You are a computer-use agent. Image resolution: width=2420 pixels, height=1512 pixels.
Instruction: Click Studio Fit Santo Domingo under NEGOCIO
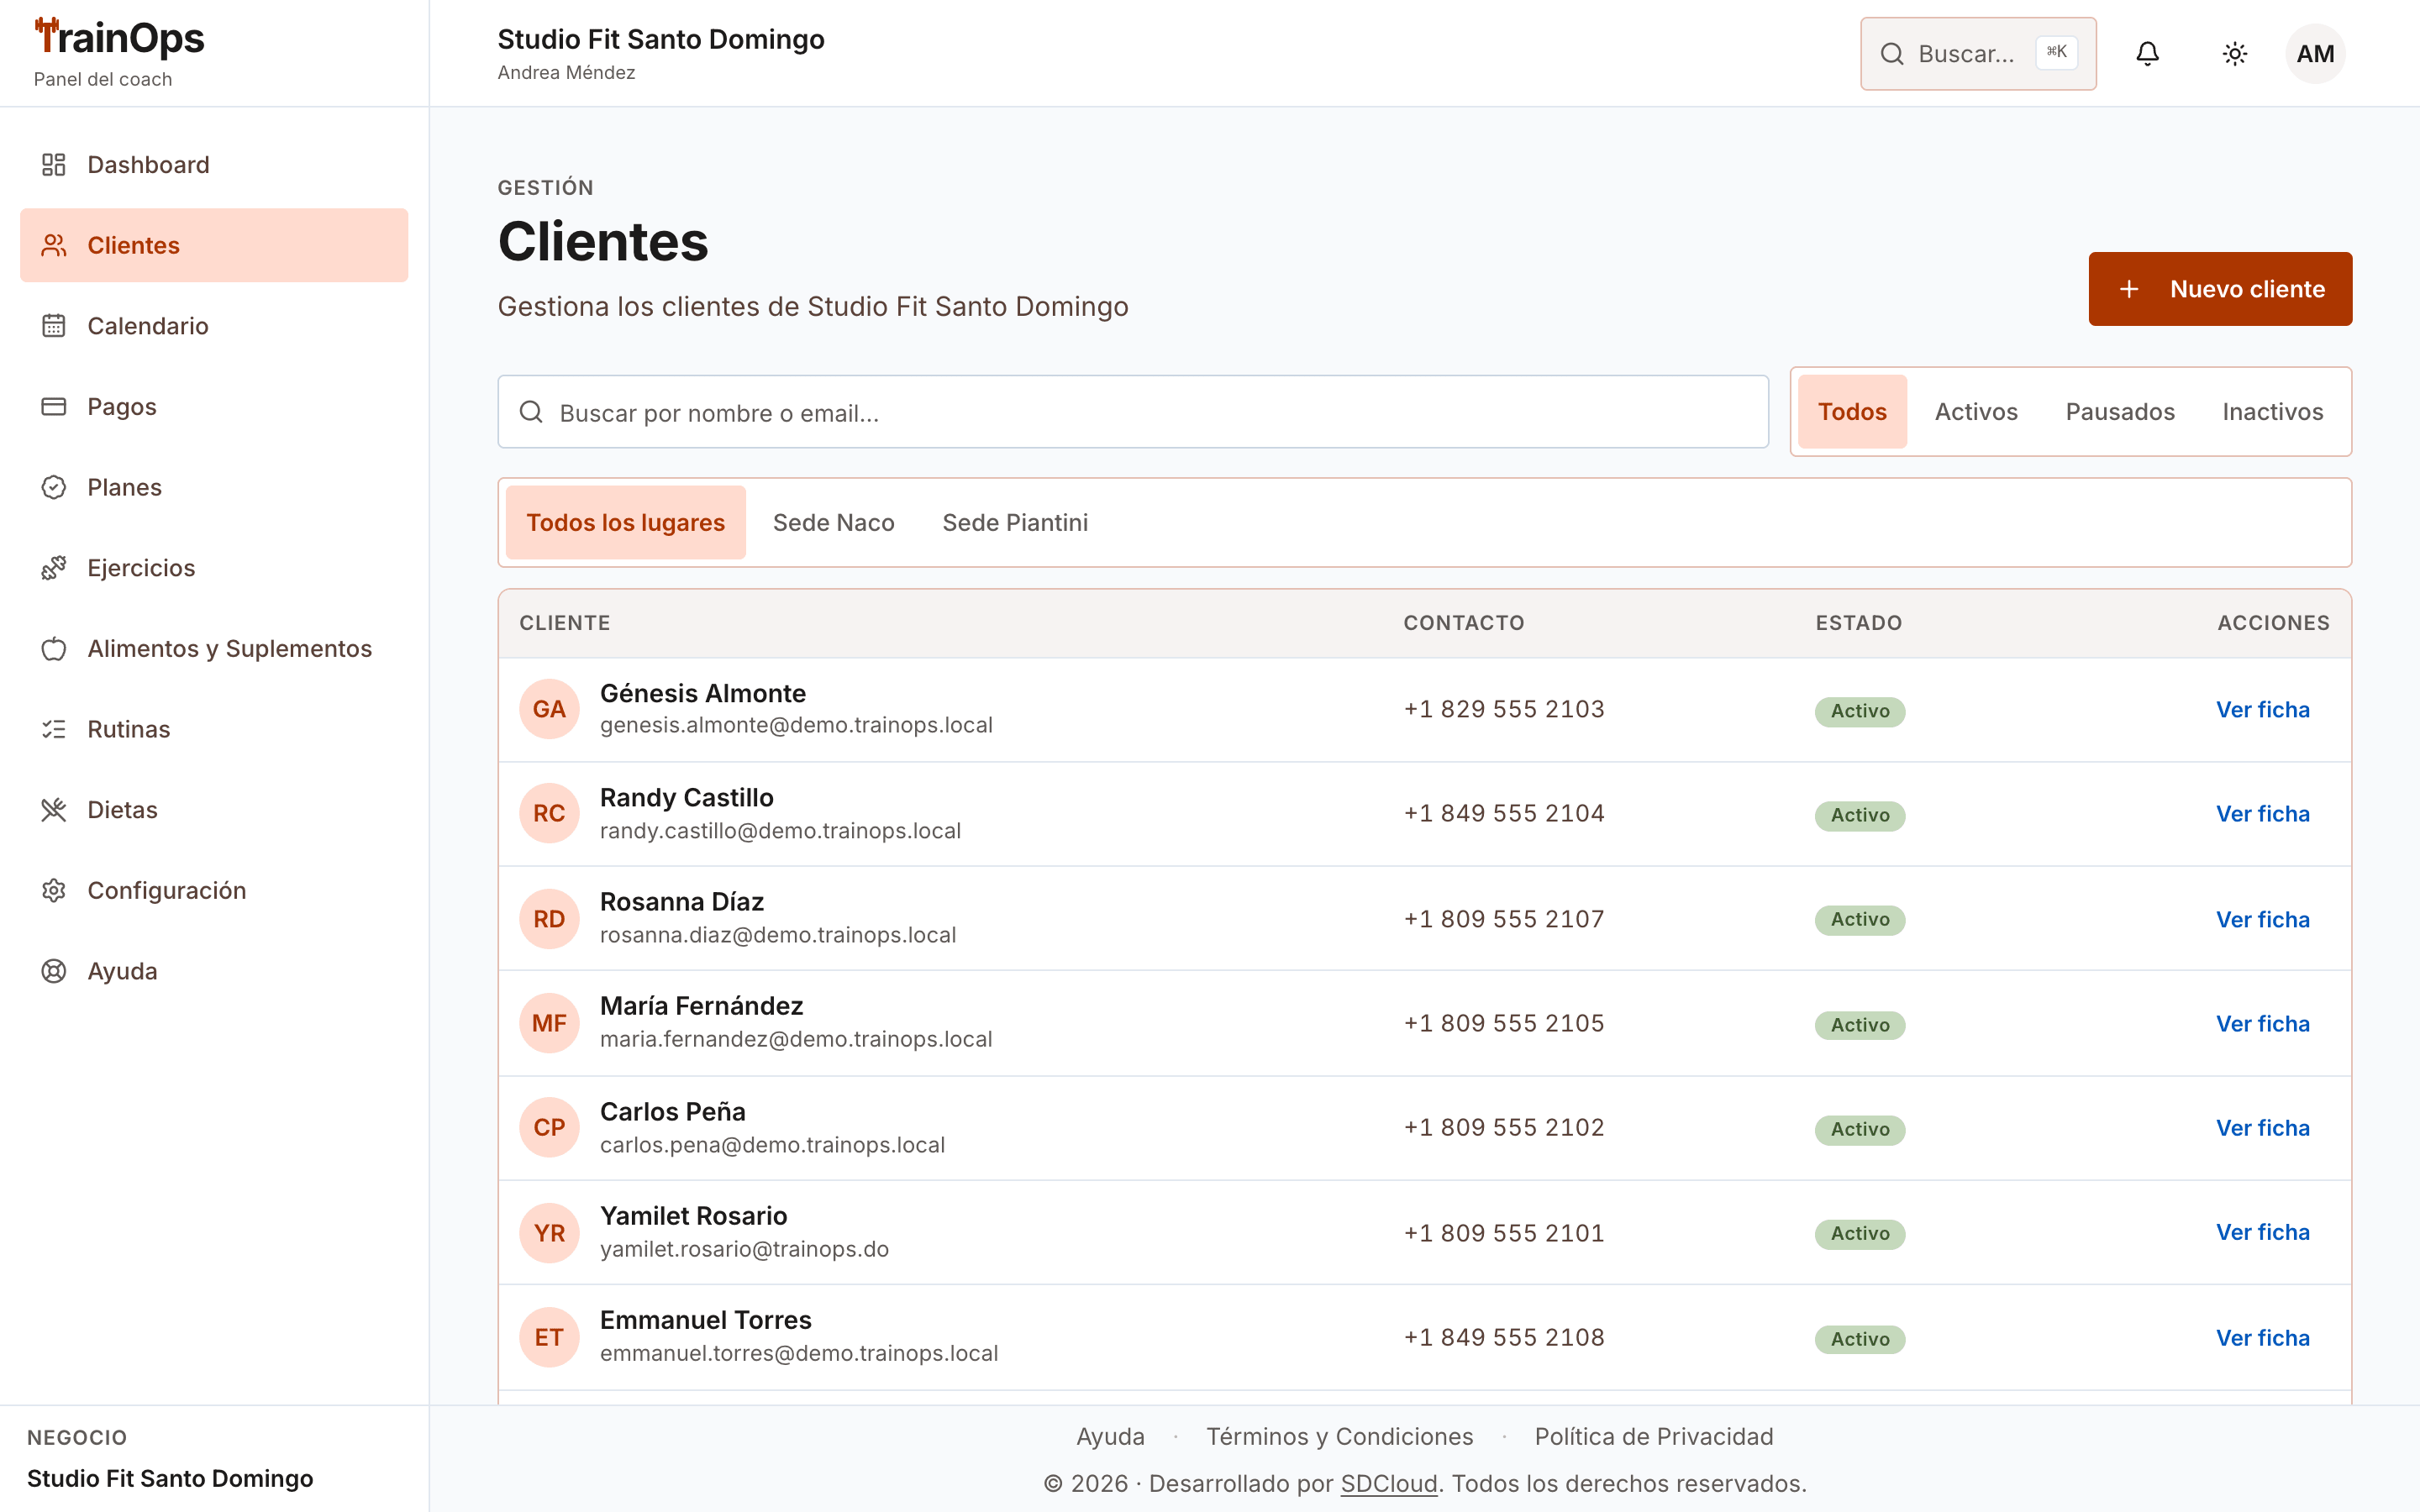click(x=170, y=1478)
